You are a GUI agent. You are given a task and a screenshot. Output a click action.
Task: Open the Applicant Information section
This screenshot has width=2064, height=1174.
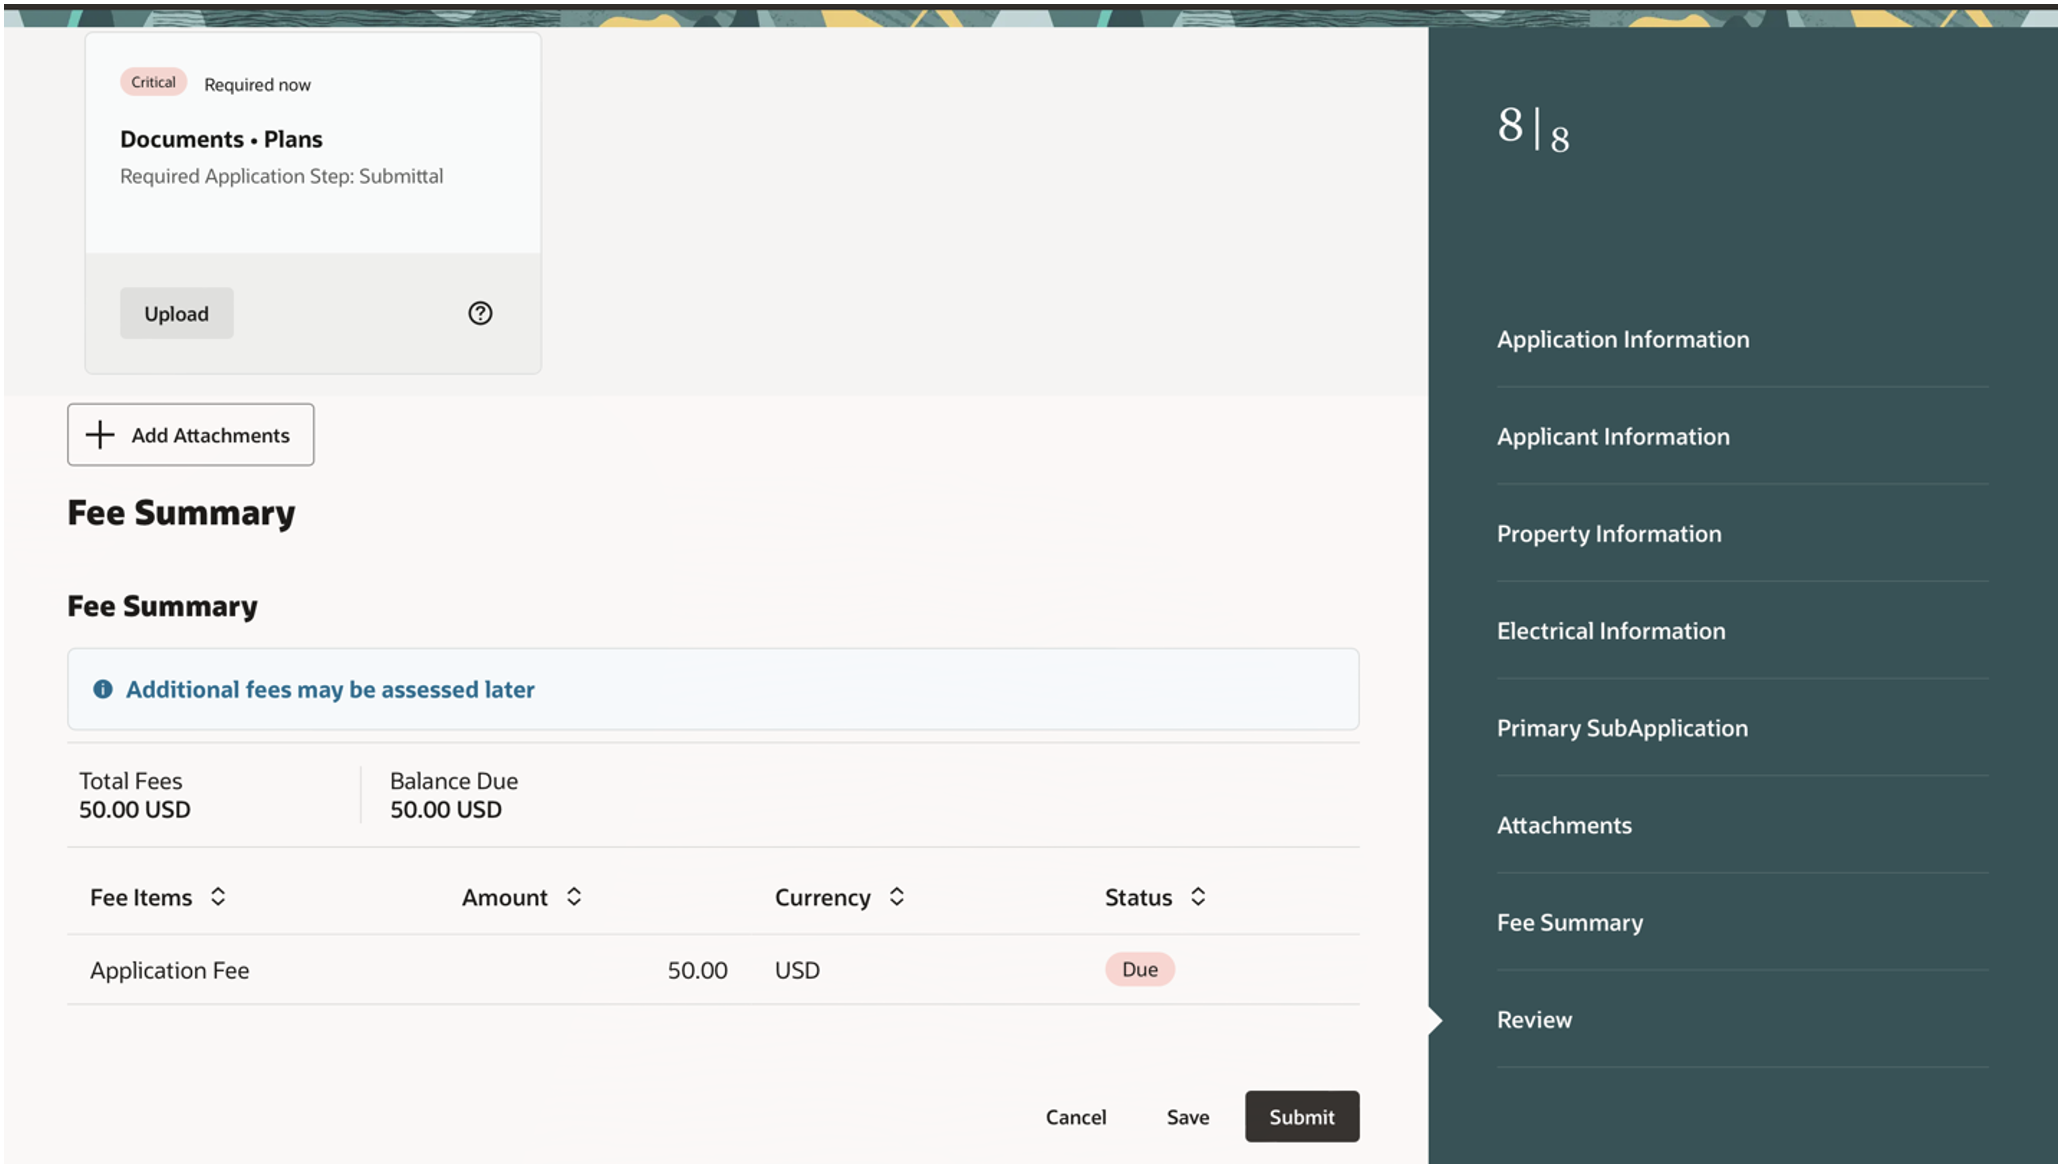point(1612,436)
